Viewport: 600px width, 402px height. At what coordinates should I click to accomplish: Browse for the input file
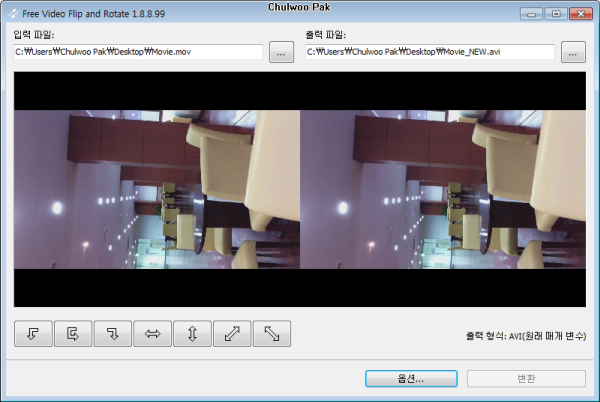[282, 52]
